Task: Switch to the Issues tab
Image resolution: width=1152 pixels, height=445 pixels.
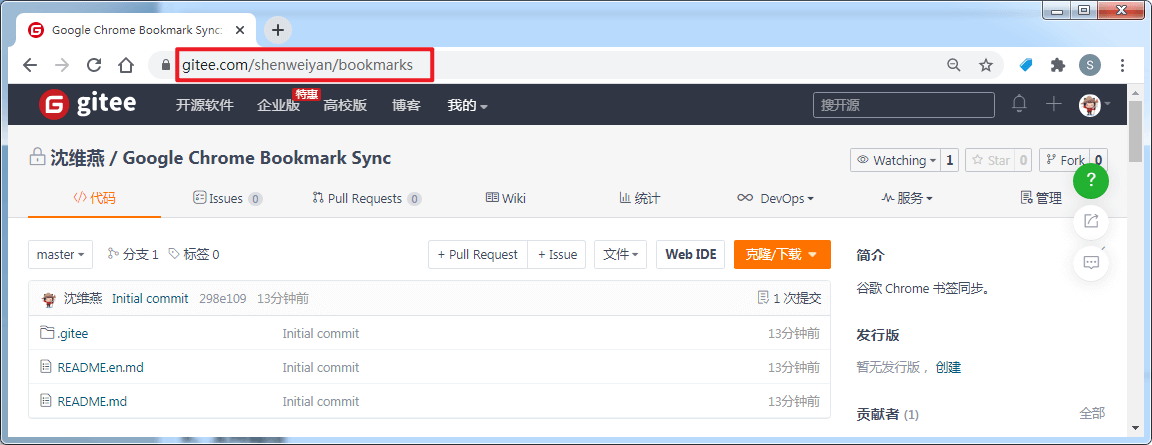Action: [227, 198]
